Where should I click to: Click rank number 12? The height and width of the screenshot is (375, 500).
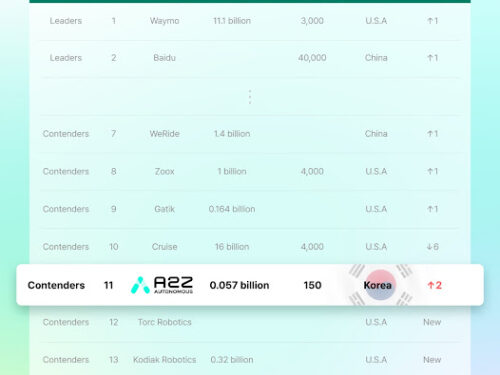114,322
